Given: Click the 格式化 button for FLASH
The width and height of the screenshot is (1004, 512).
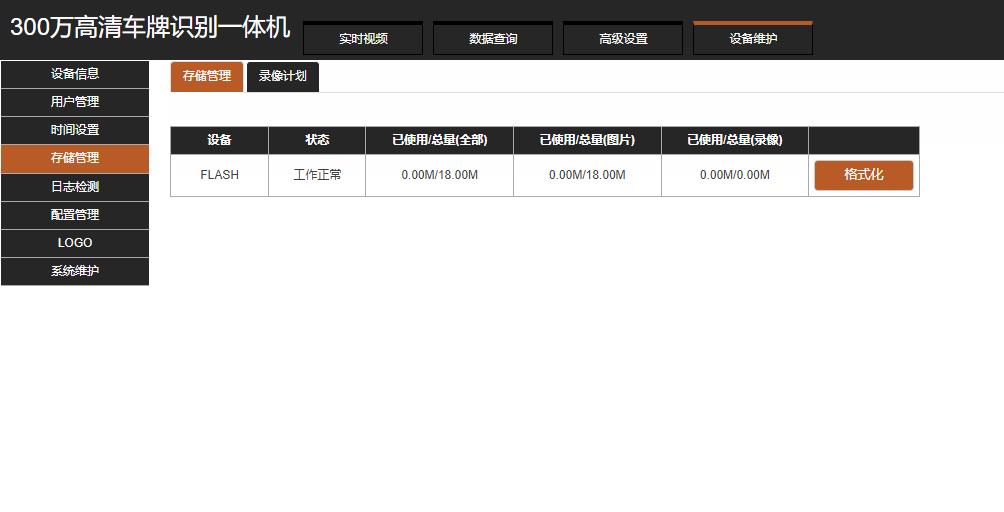Looking at the screenshot, I should pyautogui.click(x=864, y=175).
